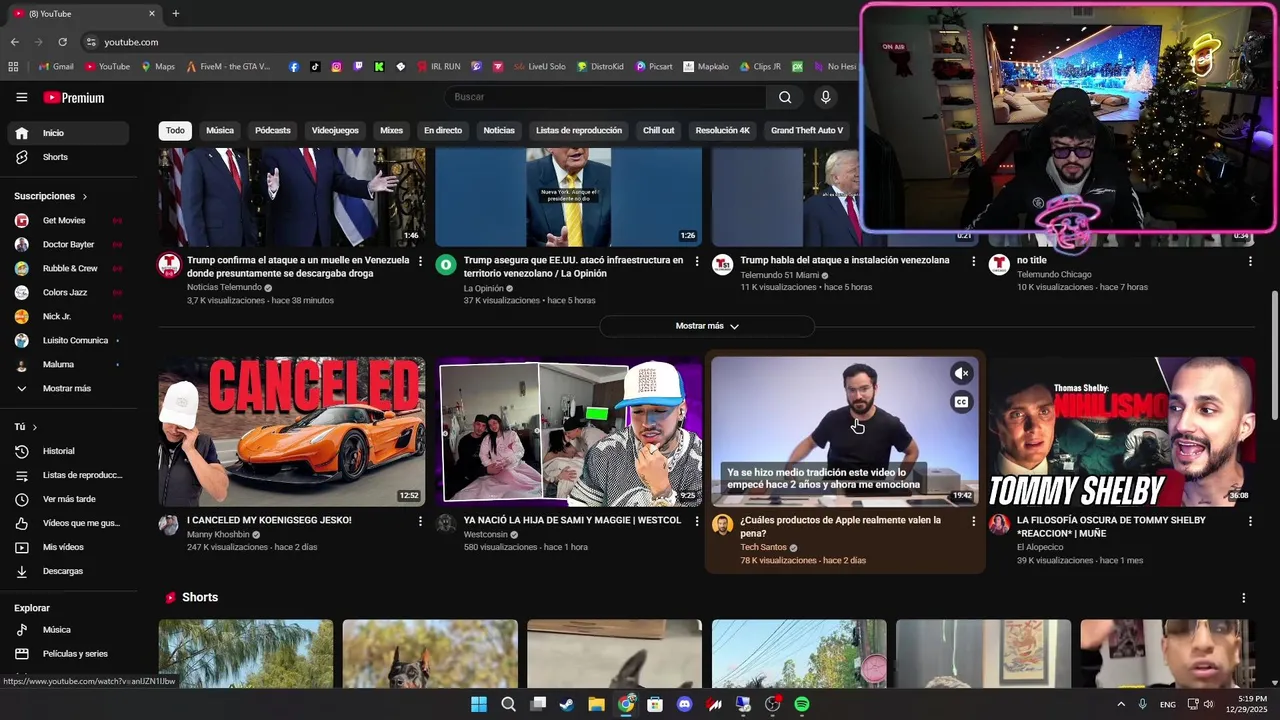The height and width of the screenshot is (720, 1280).
Task: Open the Tech Santos channel link
Action: (763, 547)
